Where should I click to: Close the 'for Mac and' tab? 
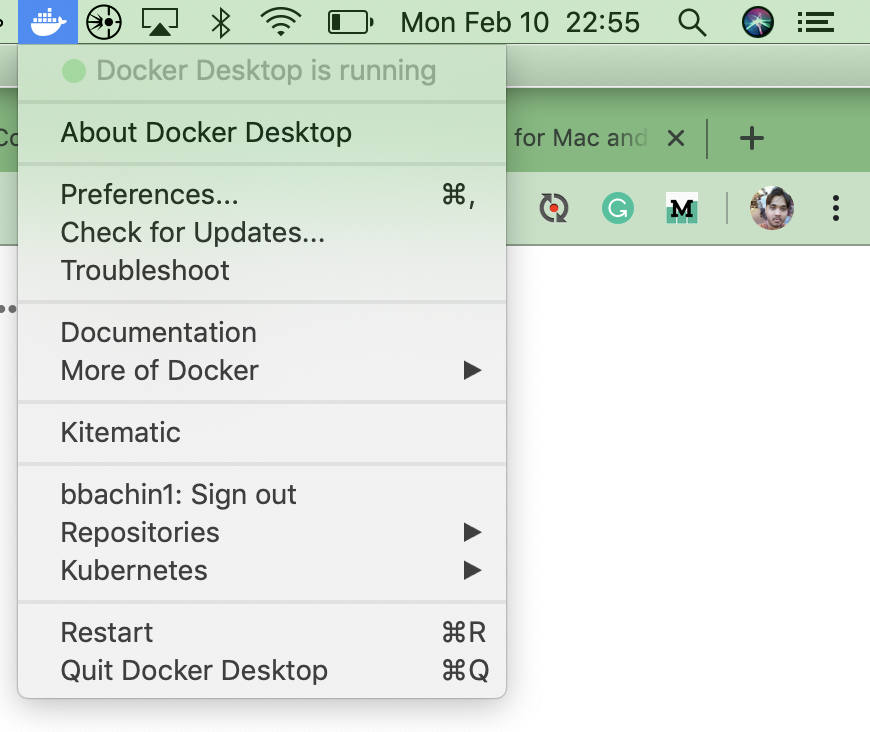point(676,138)
